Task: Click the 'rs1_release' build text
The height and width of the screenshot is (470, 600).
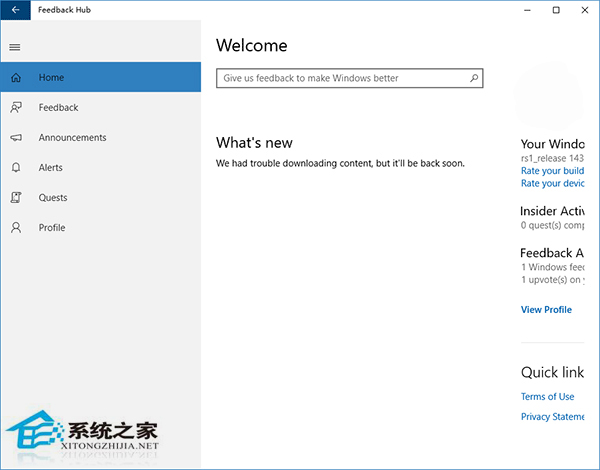Action: click(x=552, y=158)
